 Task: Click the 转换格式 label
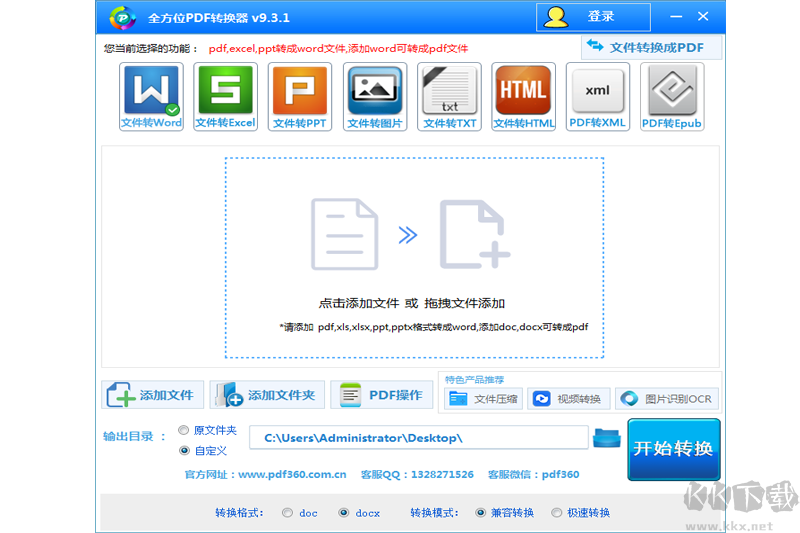pos(239,513)
